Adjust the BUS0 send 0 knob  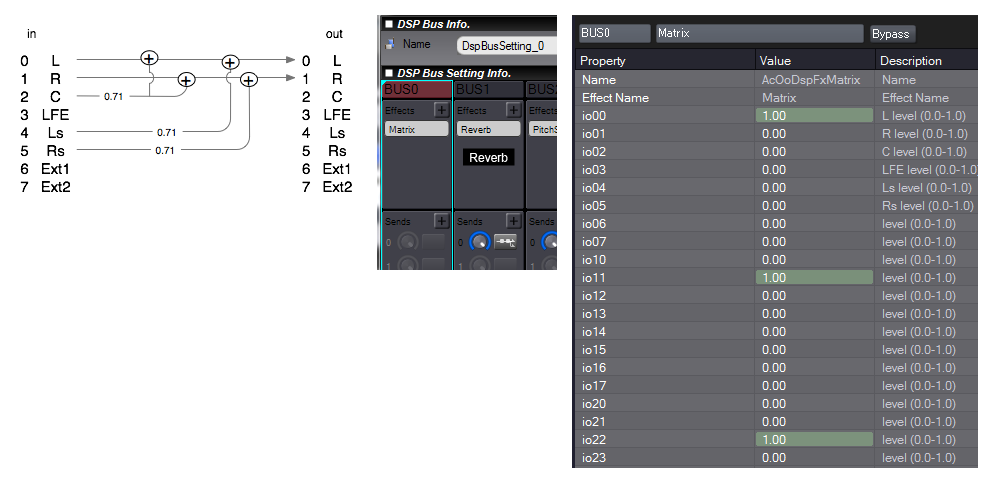click(408, 242)
